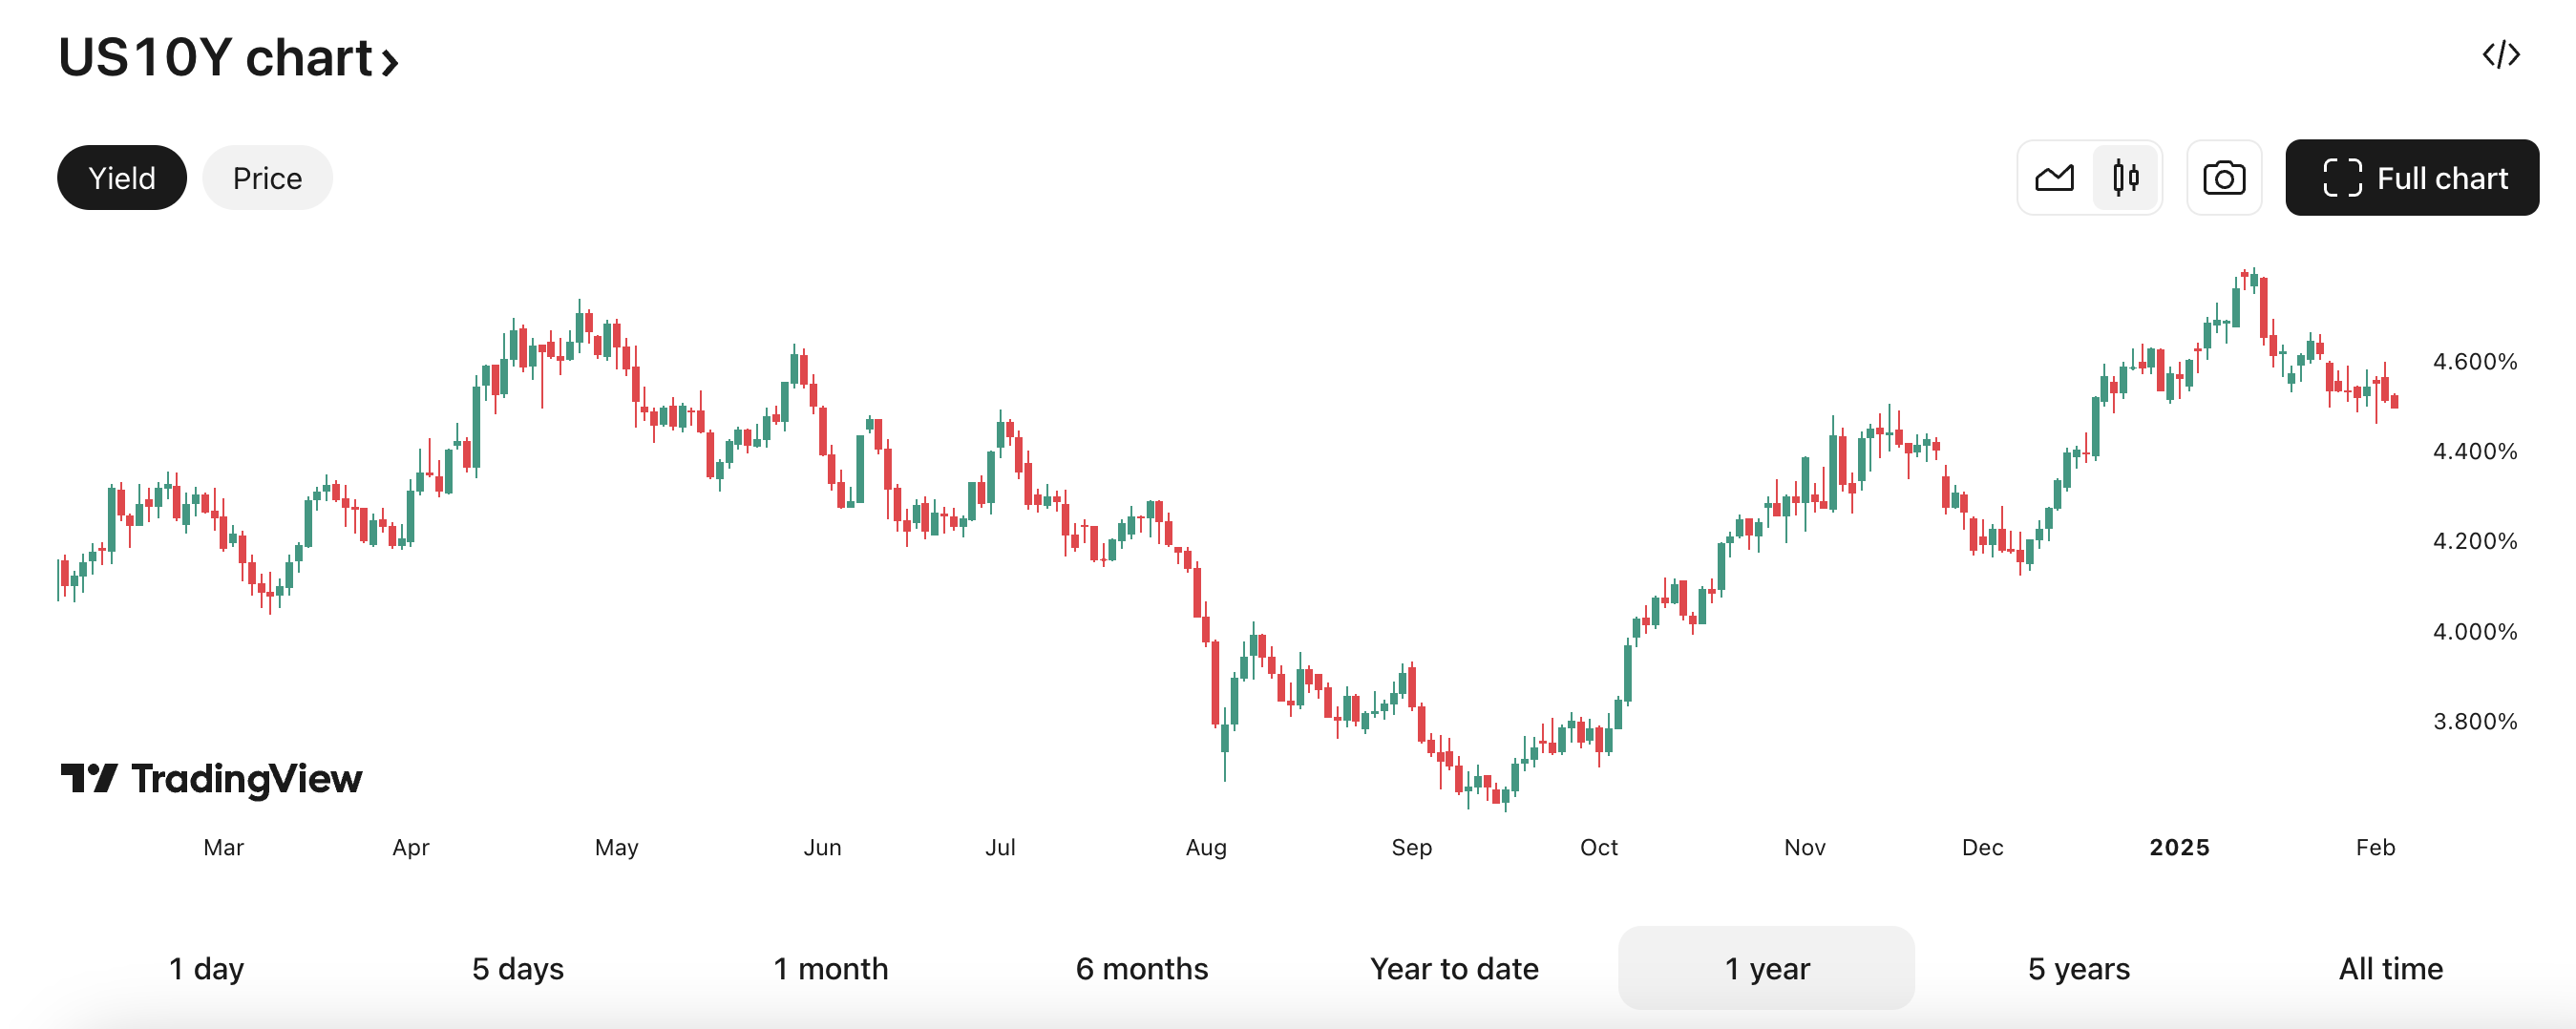Select the 2025 label on the timeline

(x=2180, y=847)
